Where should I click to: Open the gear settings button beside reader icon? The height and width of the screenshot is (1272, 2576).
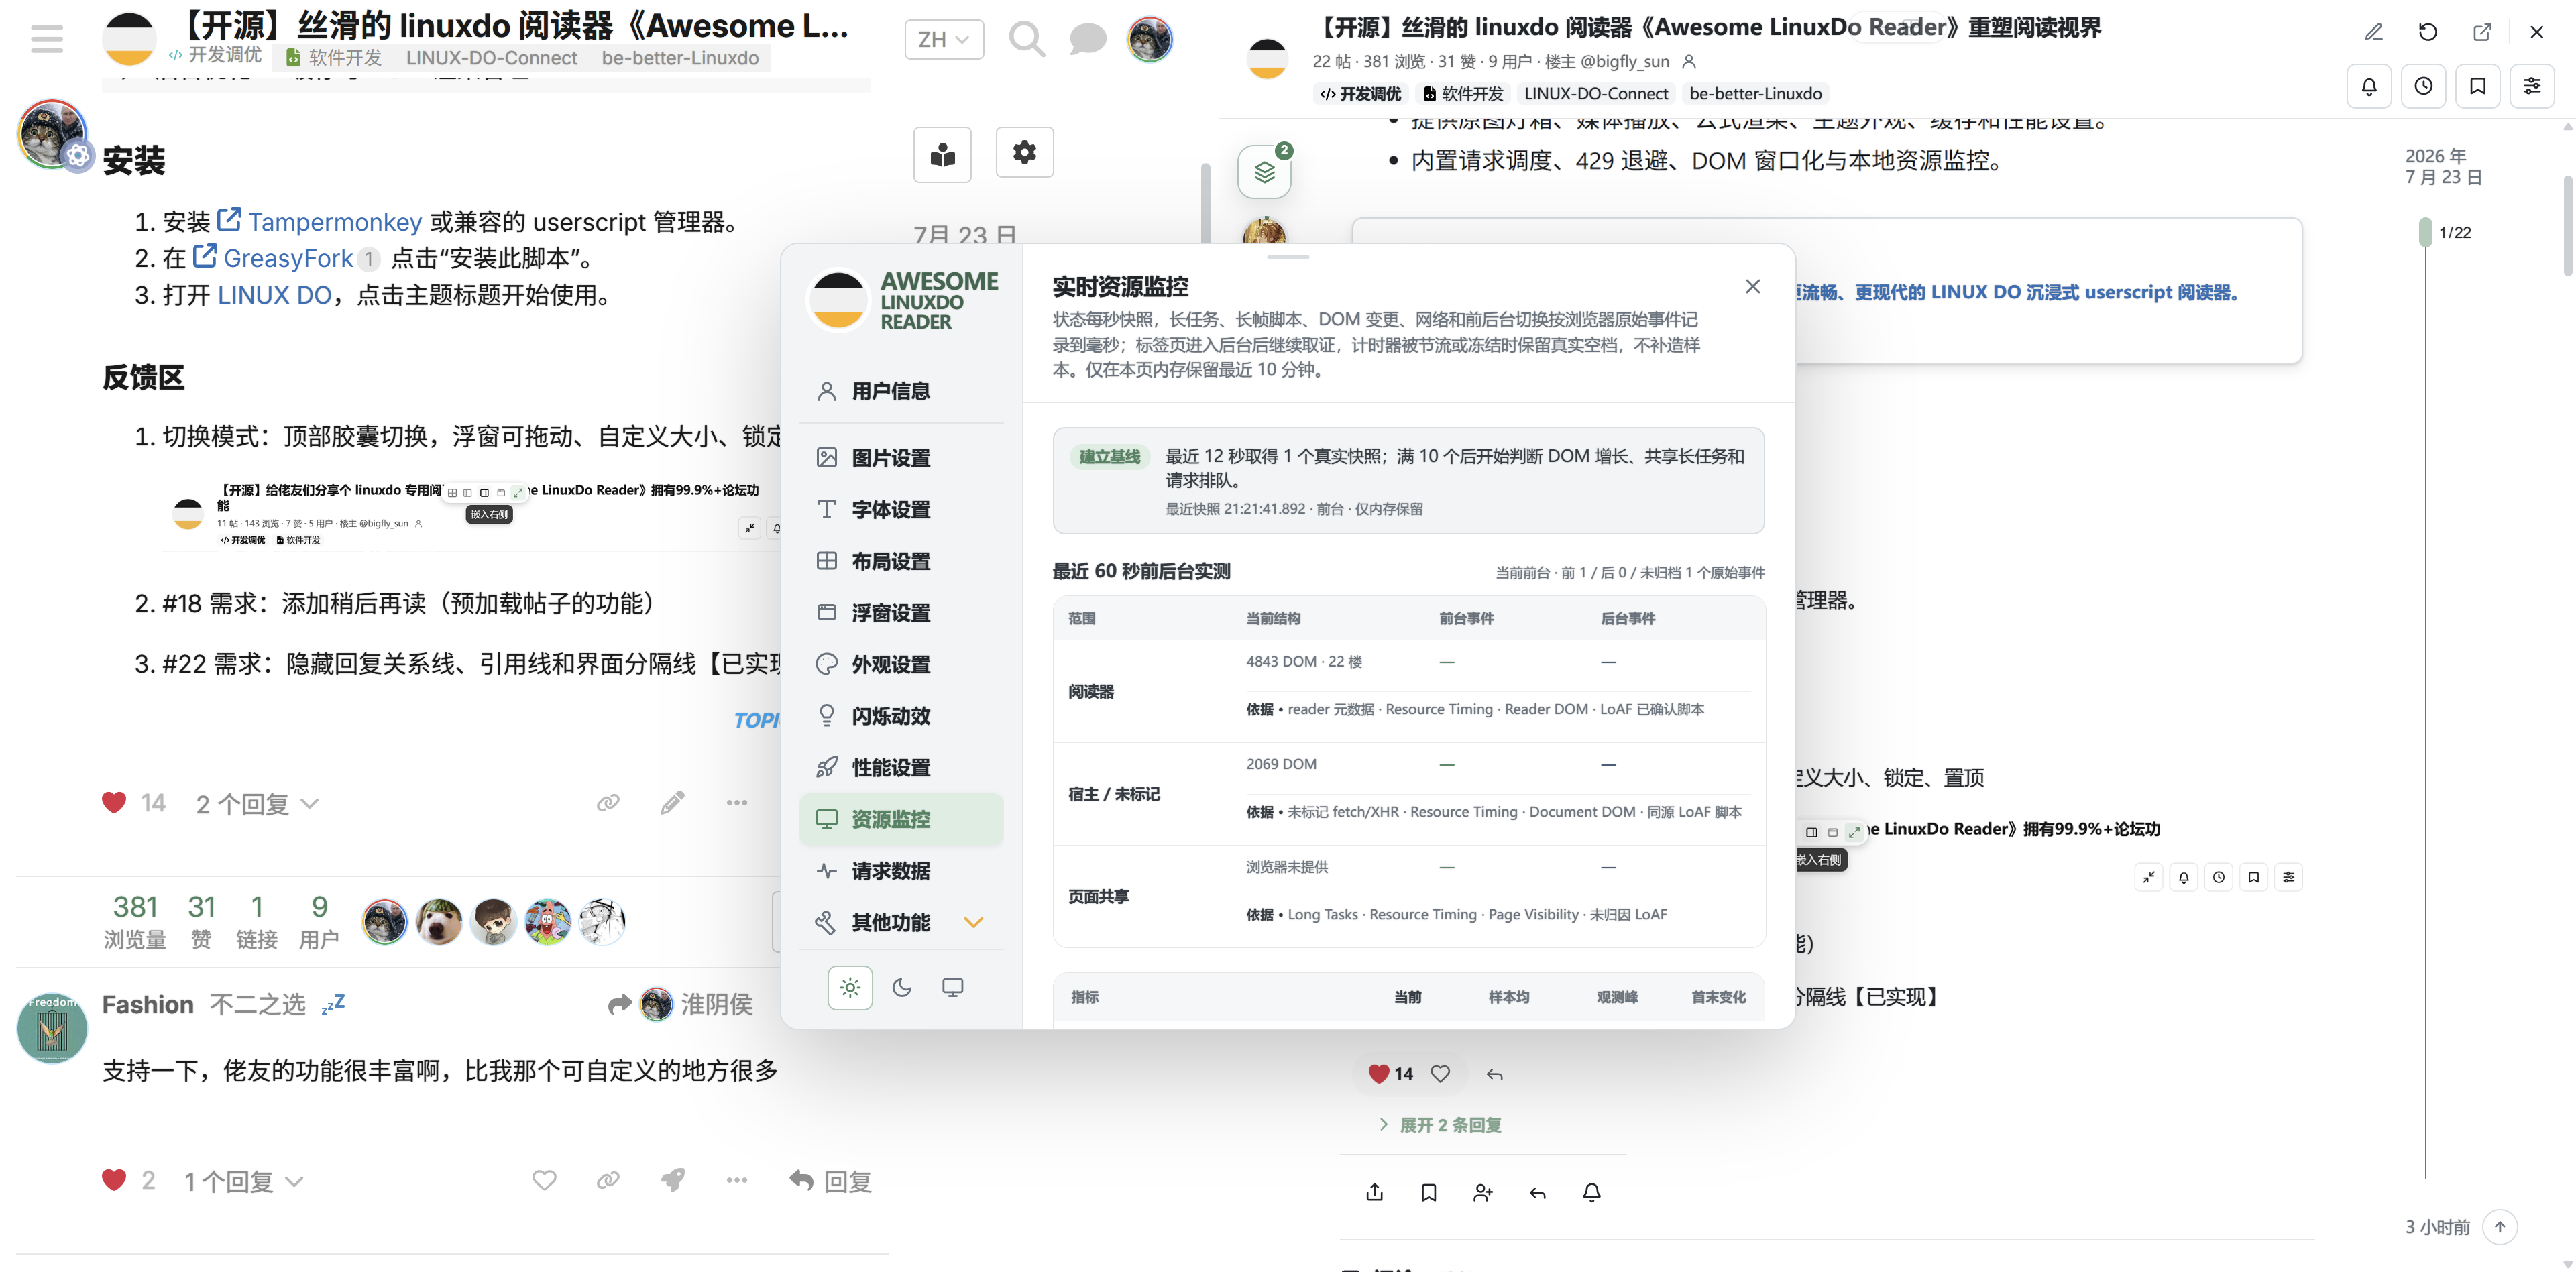tap(1024, 152)
